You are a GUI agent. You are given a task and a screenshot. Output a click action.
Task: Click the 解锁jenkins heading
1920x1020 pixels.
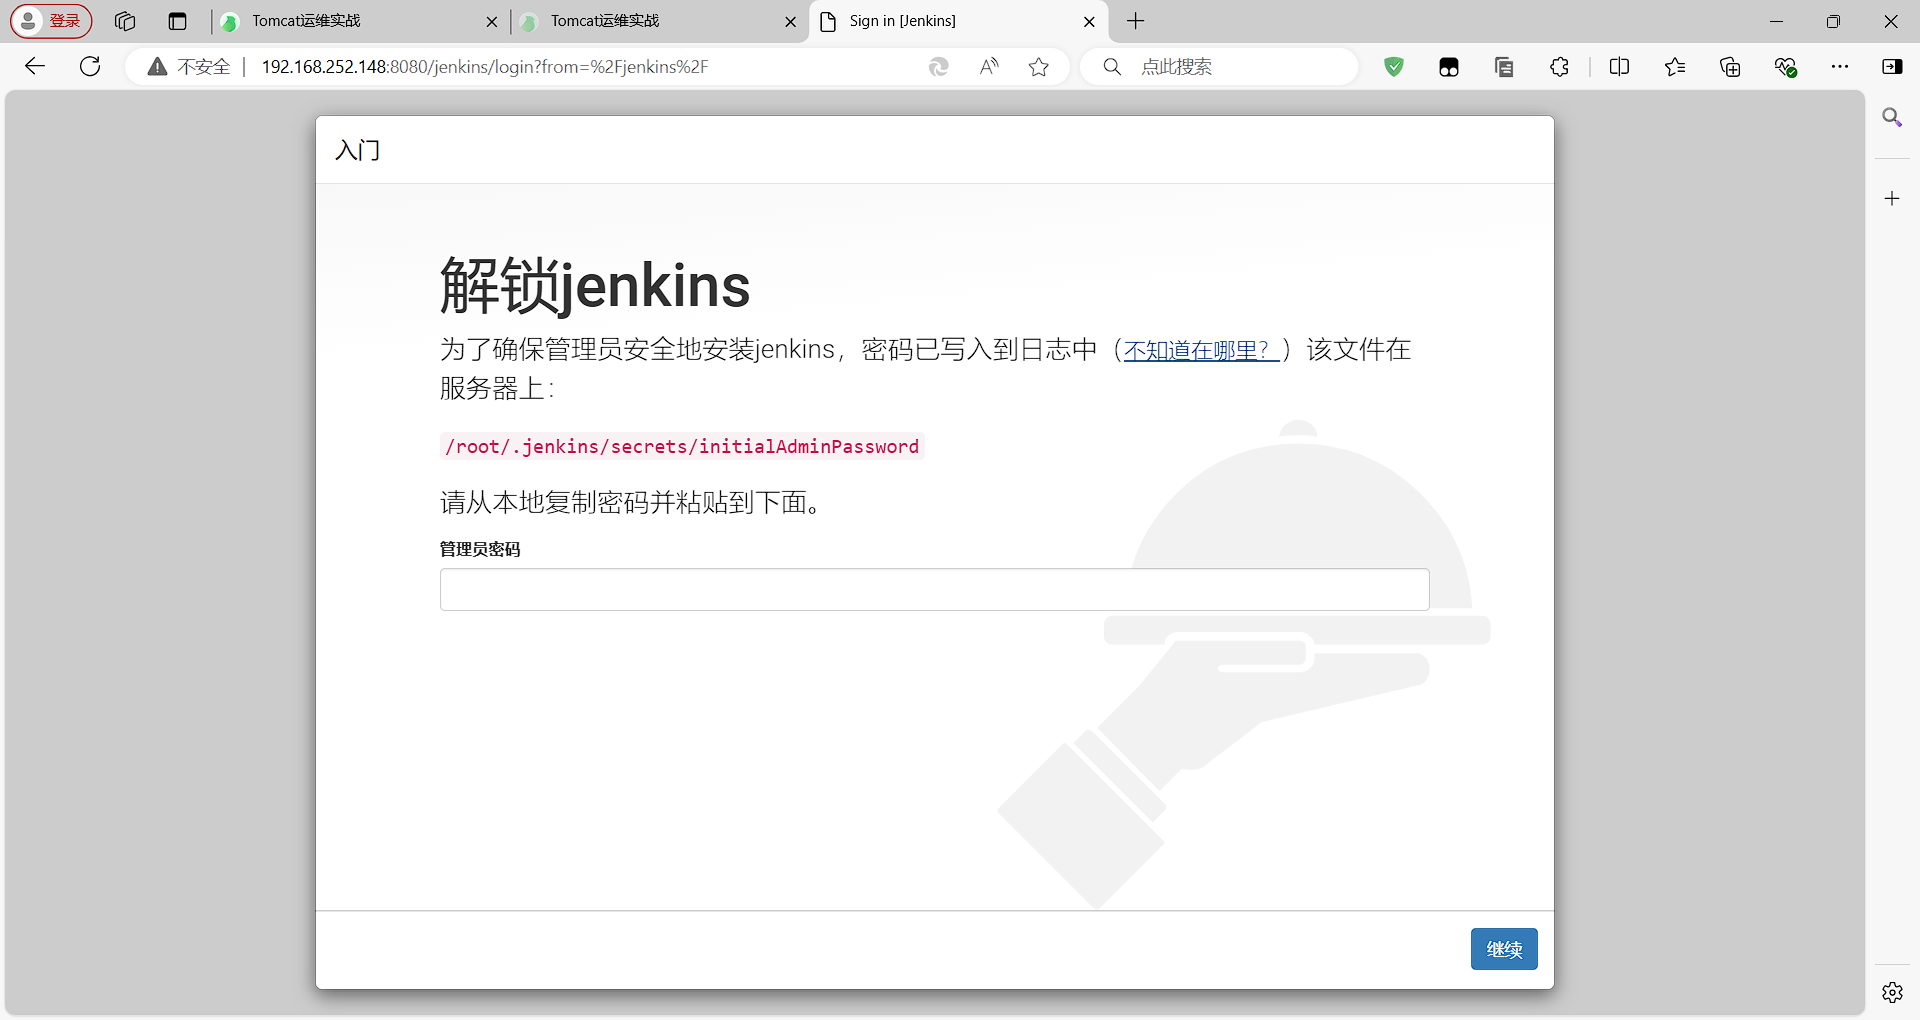point(595,286)
